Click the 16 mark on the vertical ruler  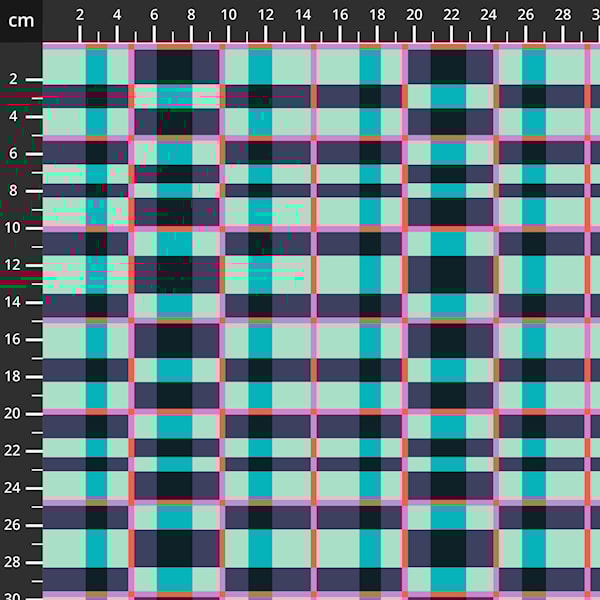point(14,339)
